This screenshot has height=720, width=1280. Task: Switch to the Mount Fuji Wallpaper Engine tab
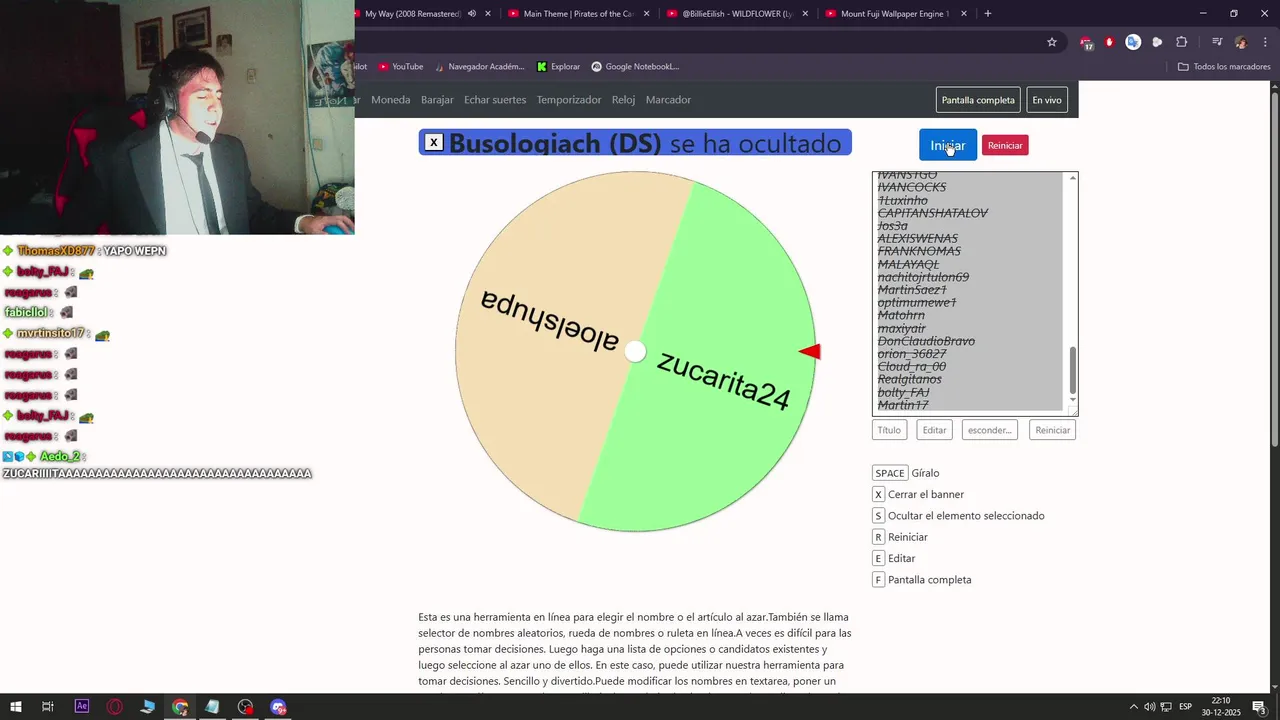click(895, 14)
